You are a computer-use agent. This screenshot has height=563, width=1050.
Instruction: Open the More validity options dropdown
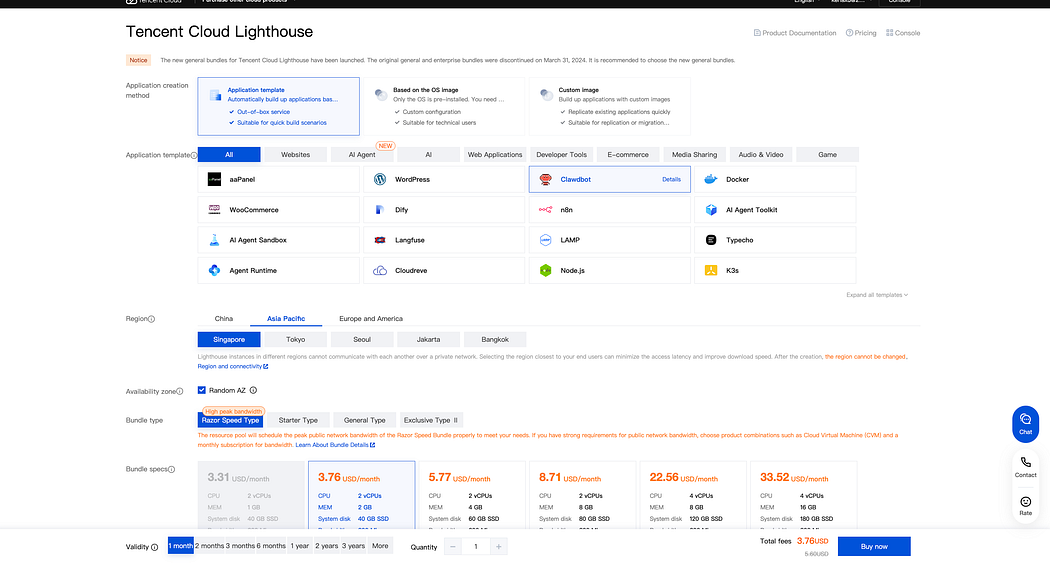tap(380, 546)
